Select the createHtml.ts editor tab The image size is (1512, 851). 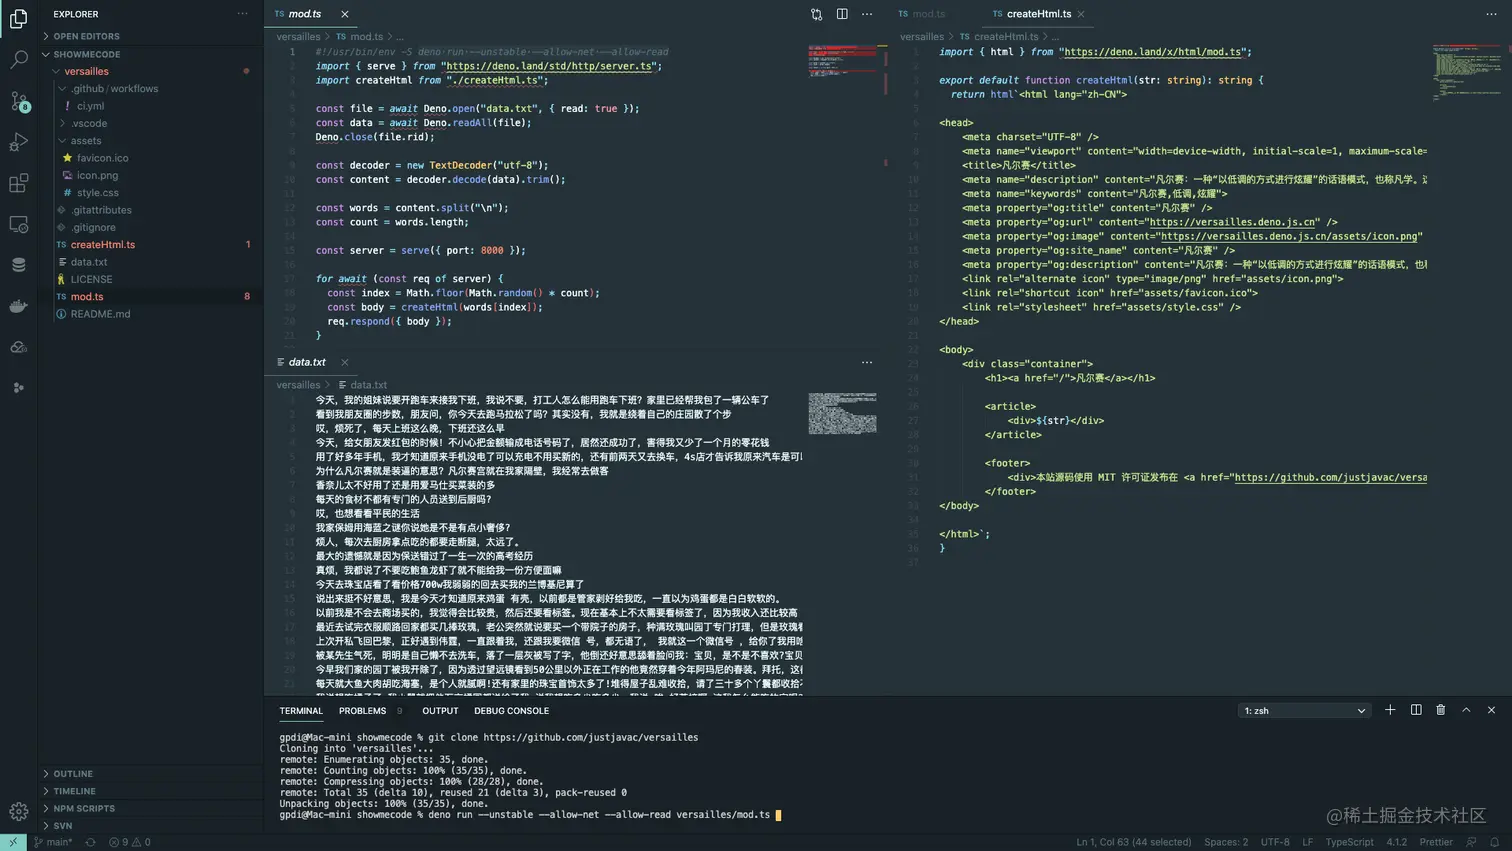[x=1038, y=14]
